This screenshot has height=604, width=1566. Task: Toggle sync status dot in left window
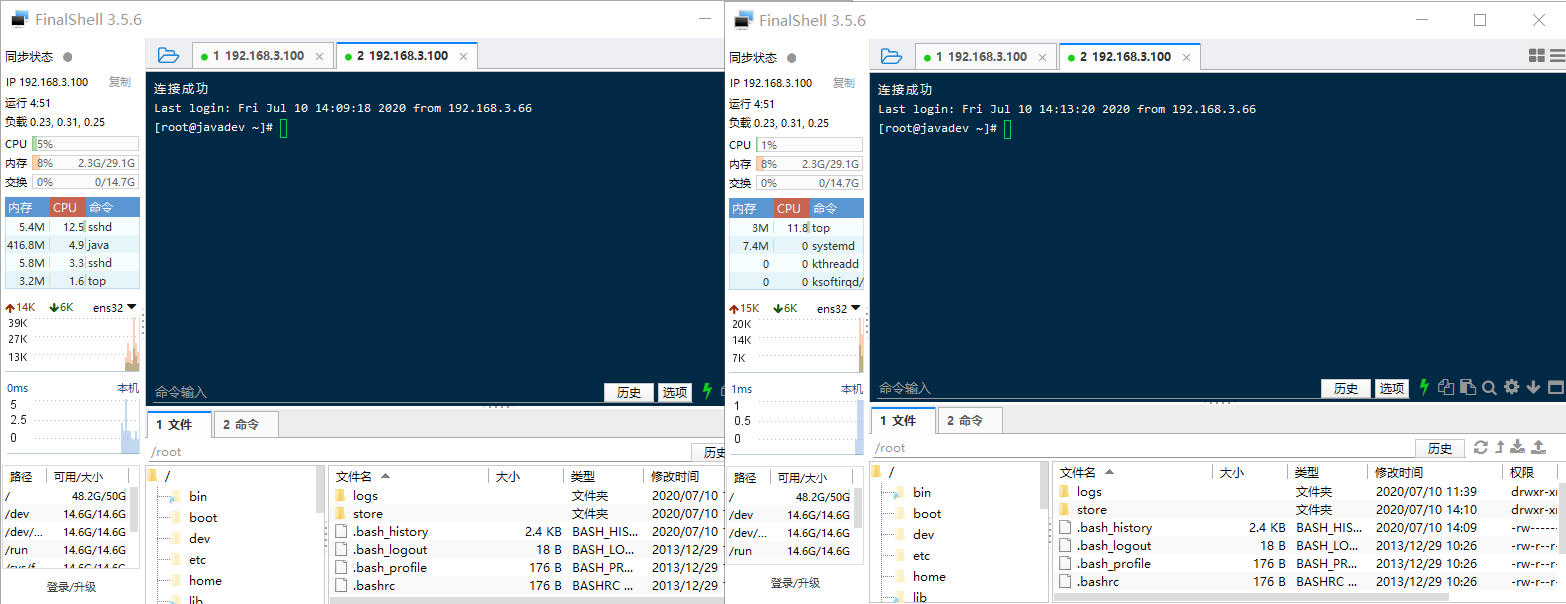click(x=68, y=57)
